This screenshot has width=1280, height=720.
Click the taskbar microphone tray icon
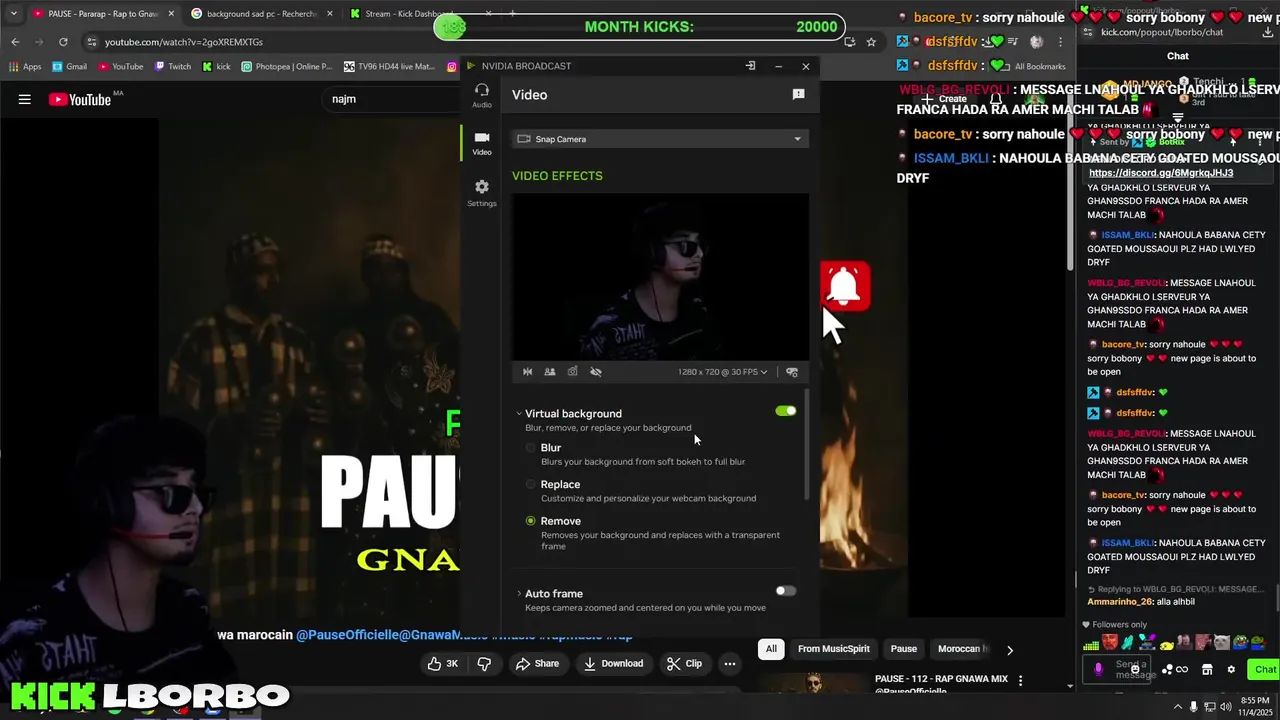click(x=1195, y=706)
